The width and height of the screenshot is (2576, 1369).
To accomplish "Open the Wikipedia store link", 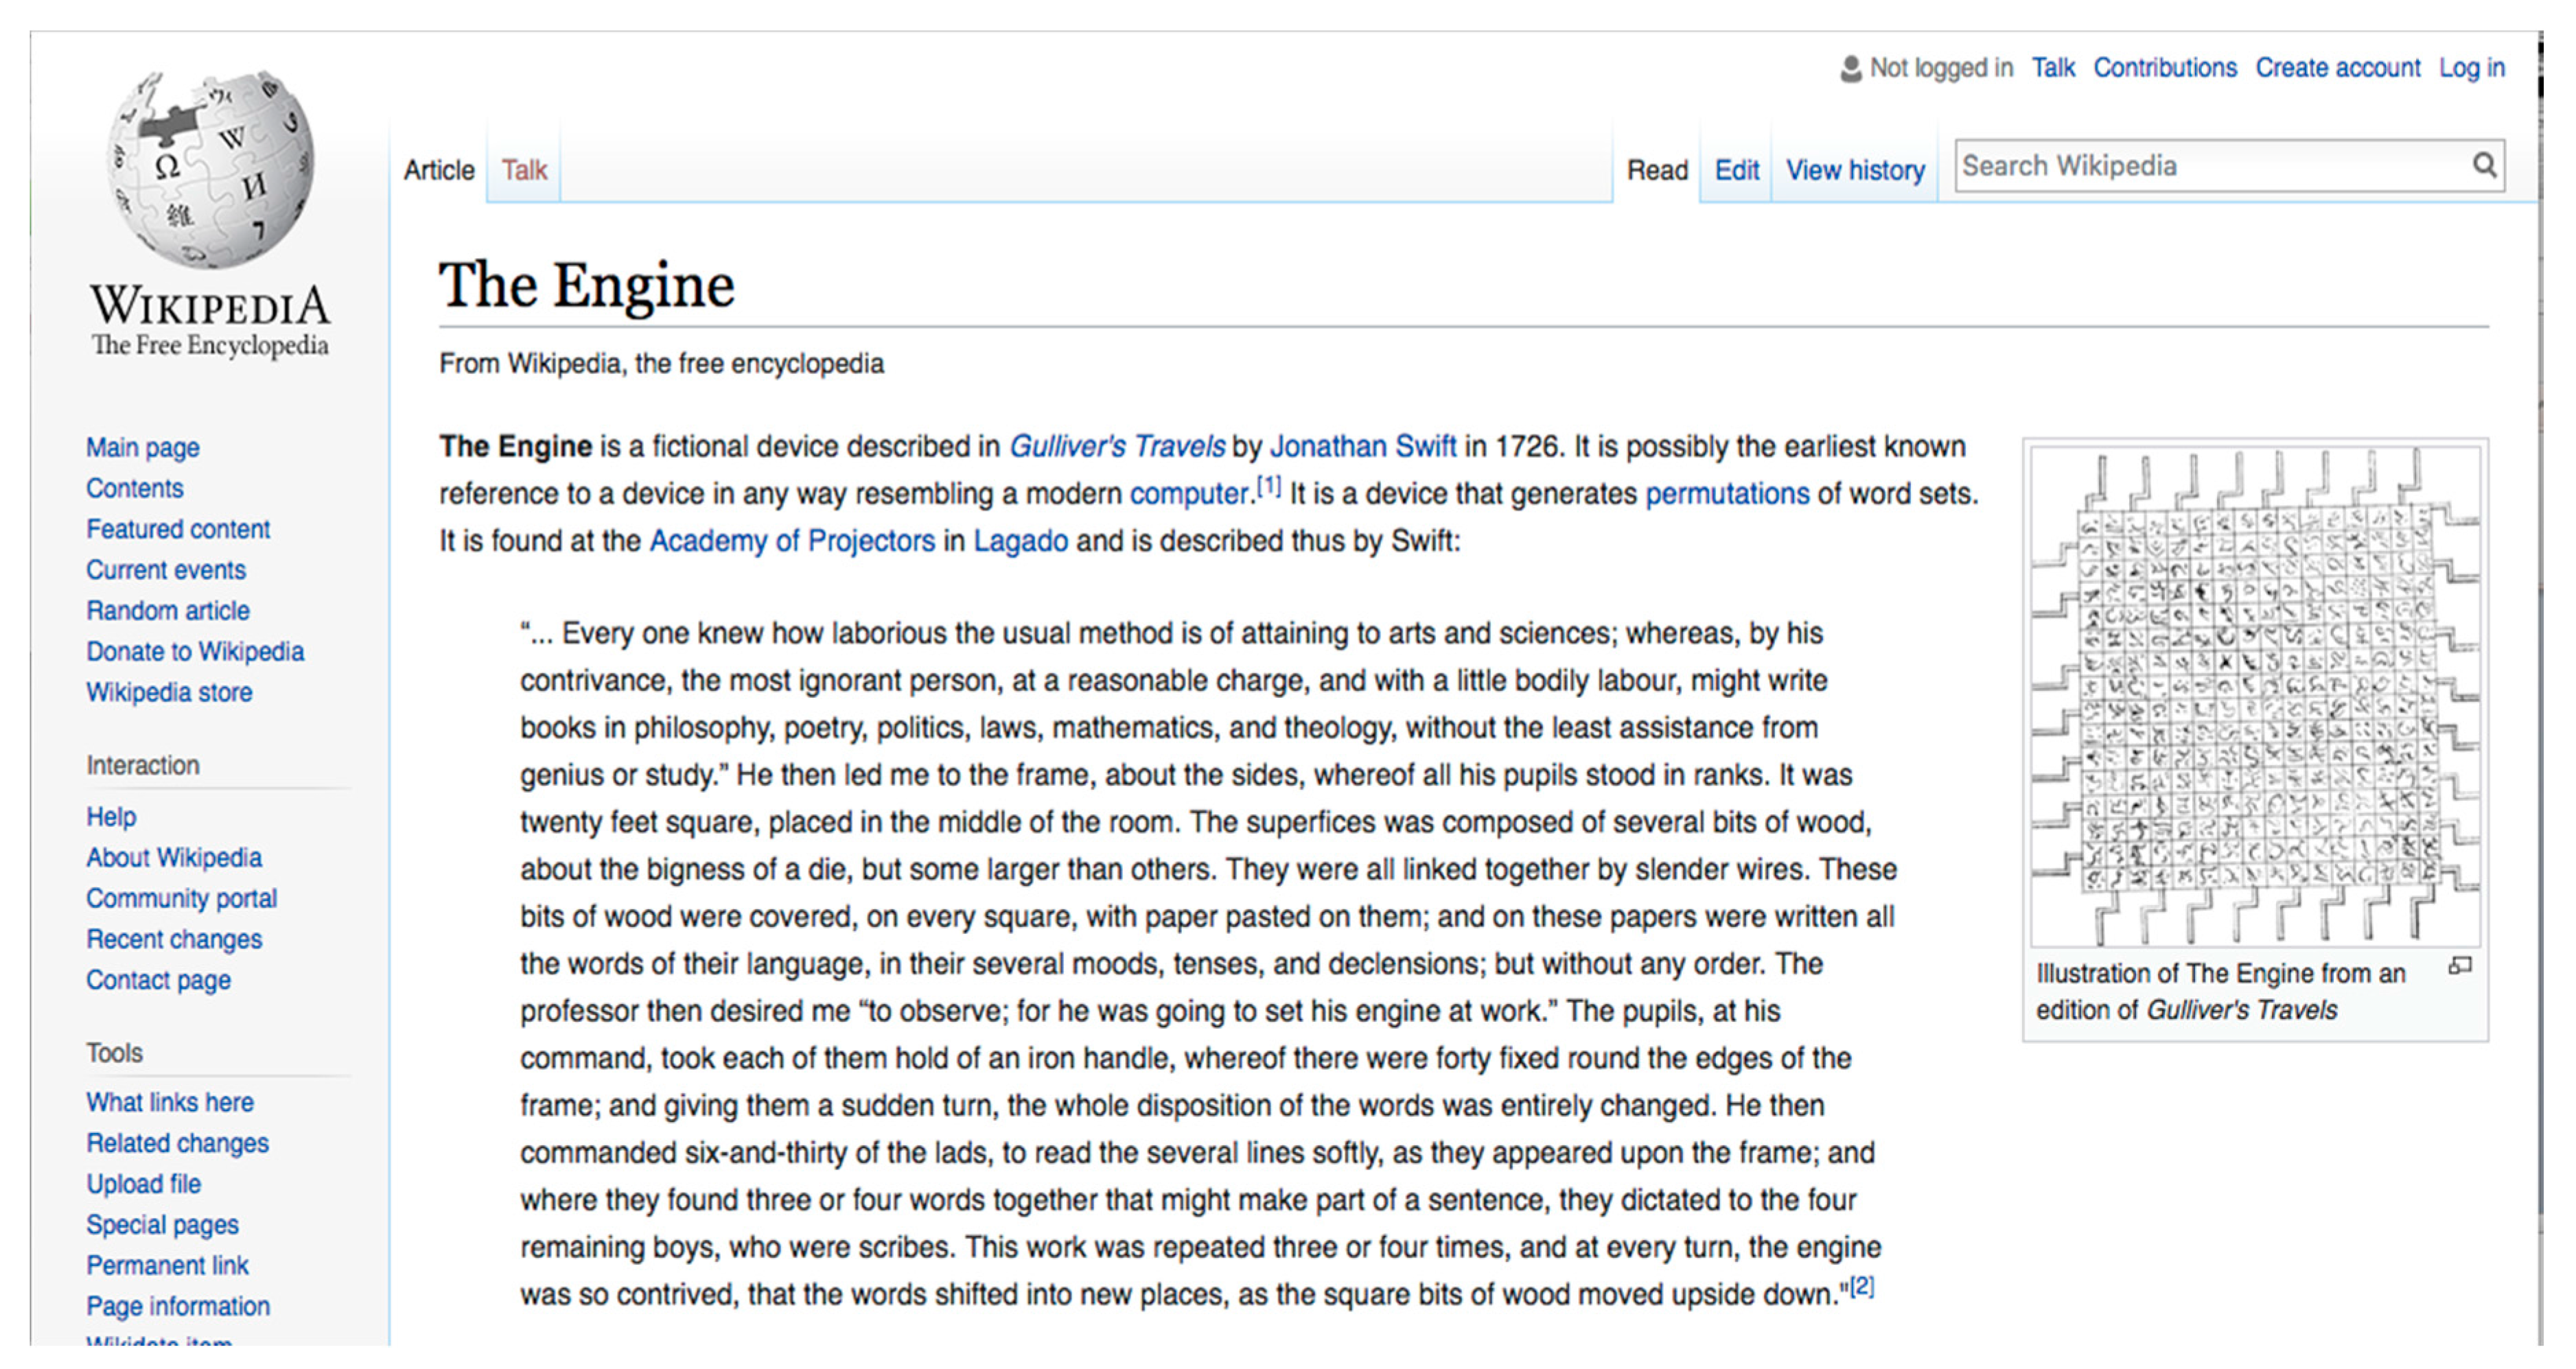I will [169, 692].
